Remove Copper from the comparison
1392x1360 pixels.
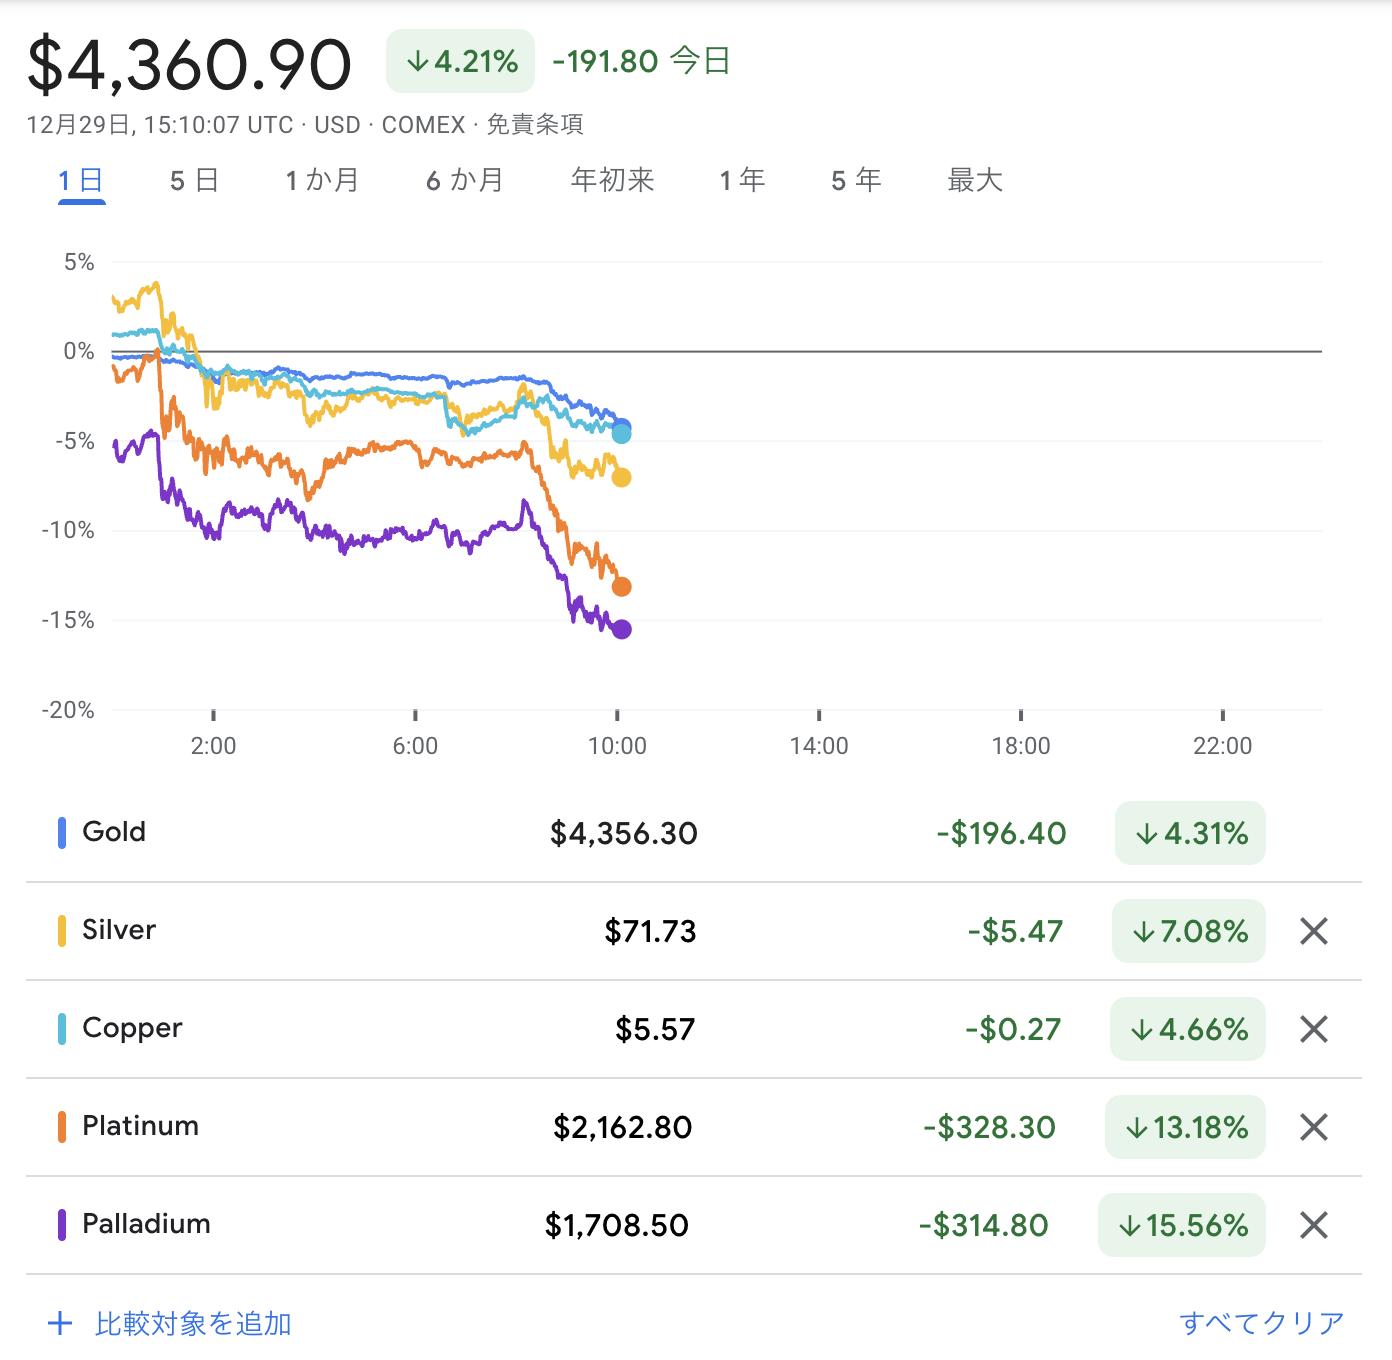point(1313,1030)
